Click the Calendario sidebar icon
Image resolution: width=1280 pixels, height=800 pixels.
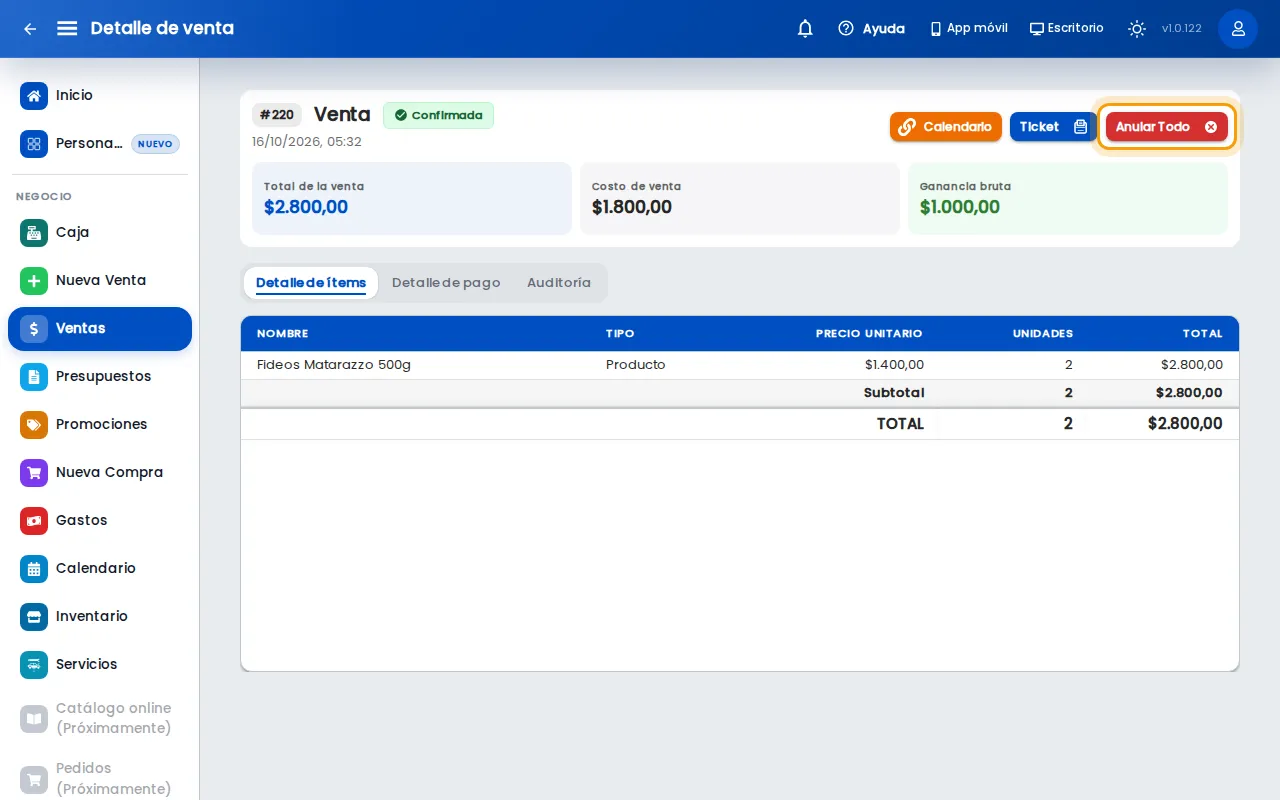[34, 569]
